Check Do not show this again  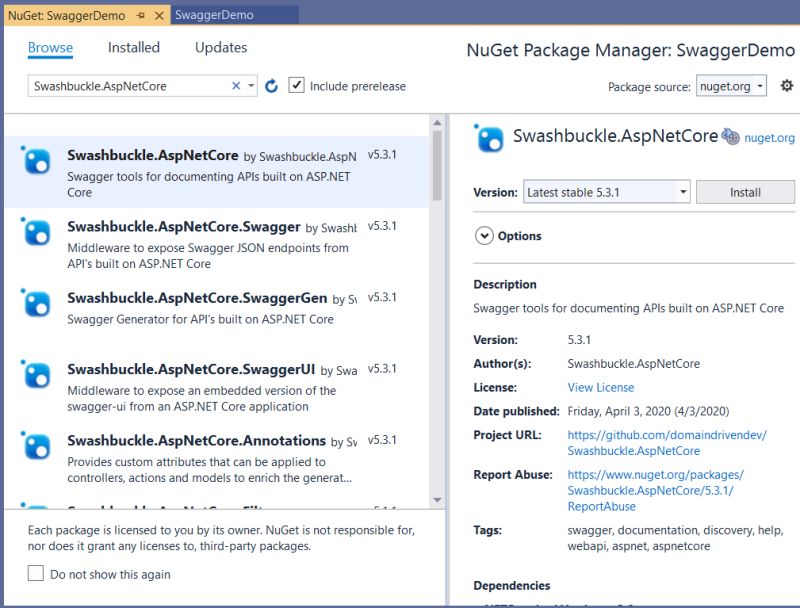(x=35, y=573)
